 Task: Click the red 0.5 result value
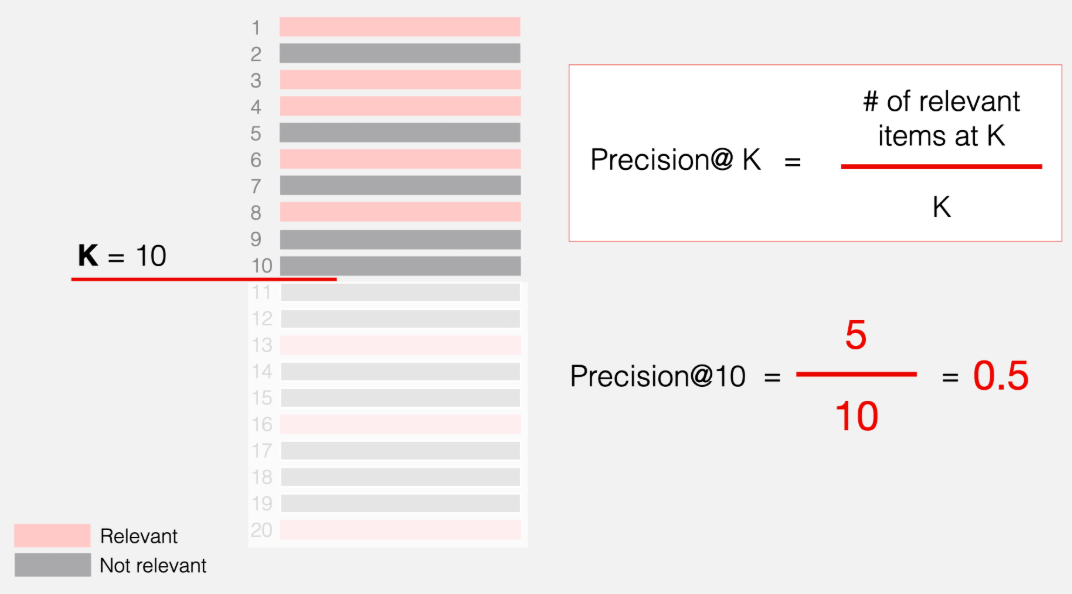pyautogui.click(x=1000, y=376)
